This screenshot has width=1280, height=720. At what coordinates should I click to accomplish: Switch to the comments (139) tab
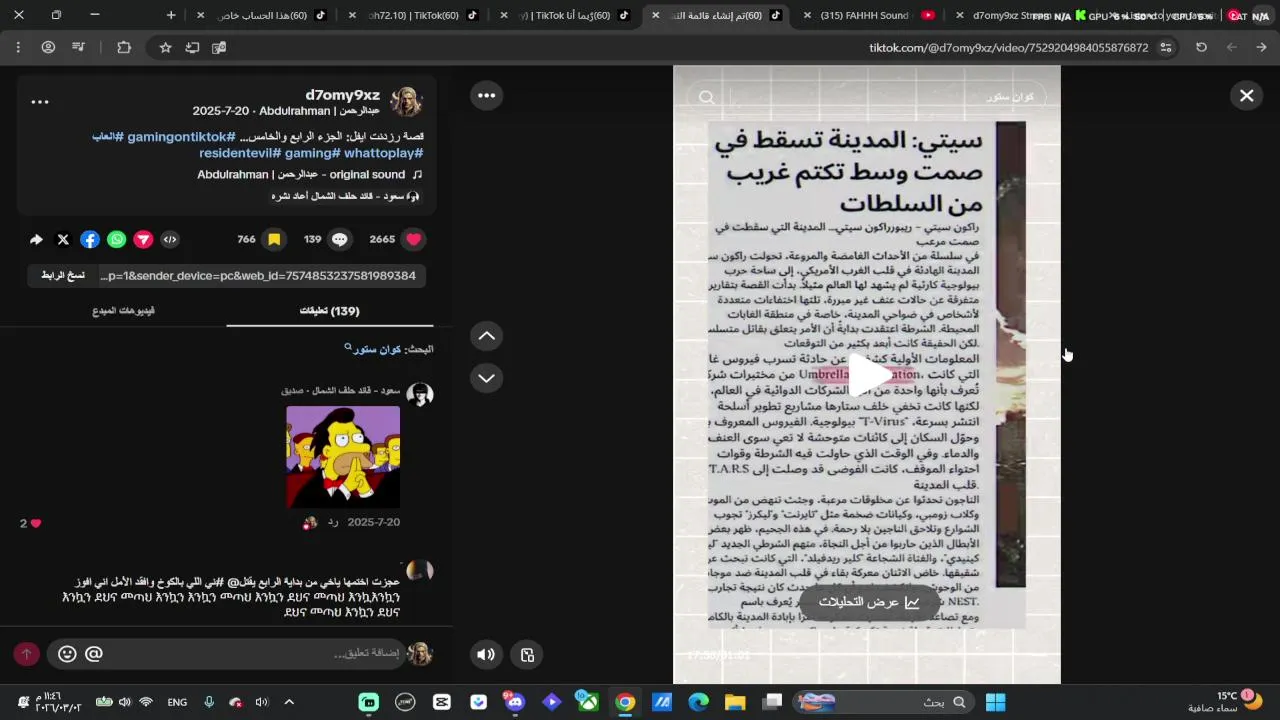330,311
